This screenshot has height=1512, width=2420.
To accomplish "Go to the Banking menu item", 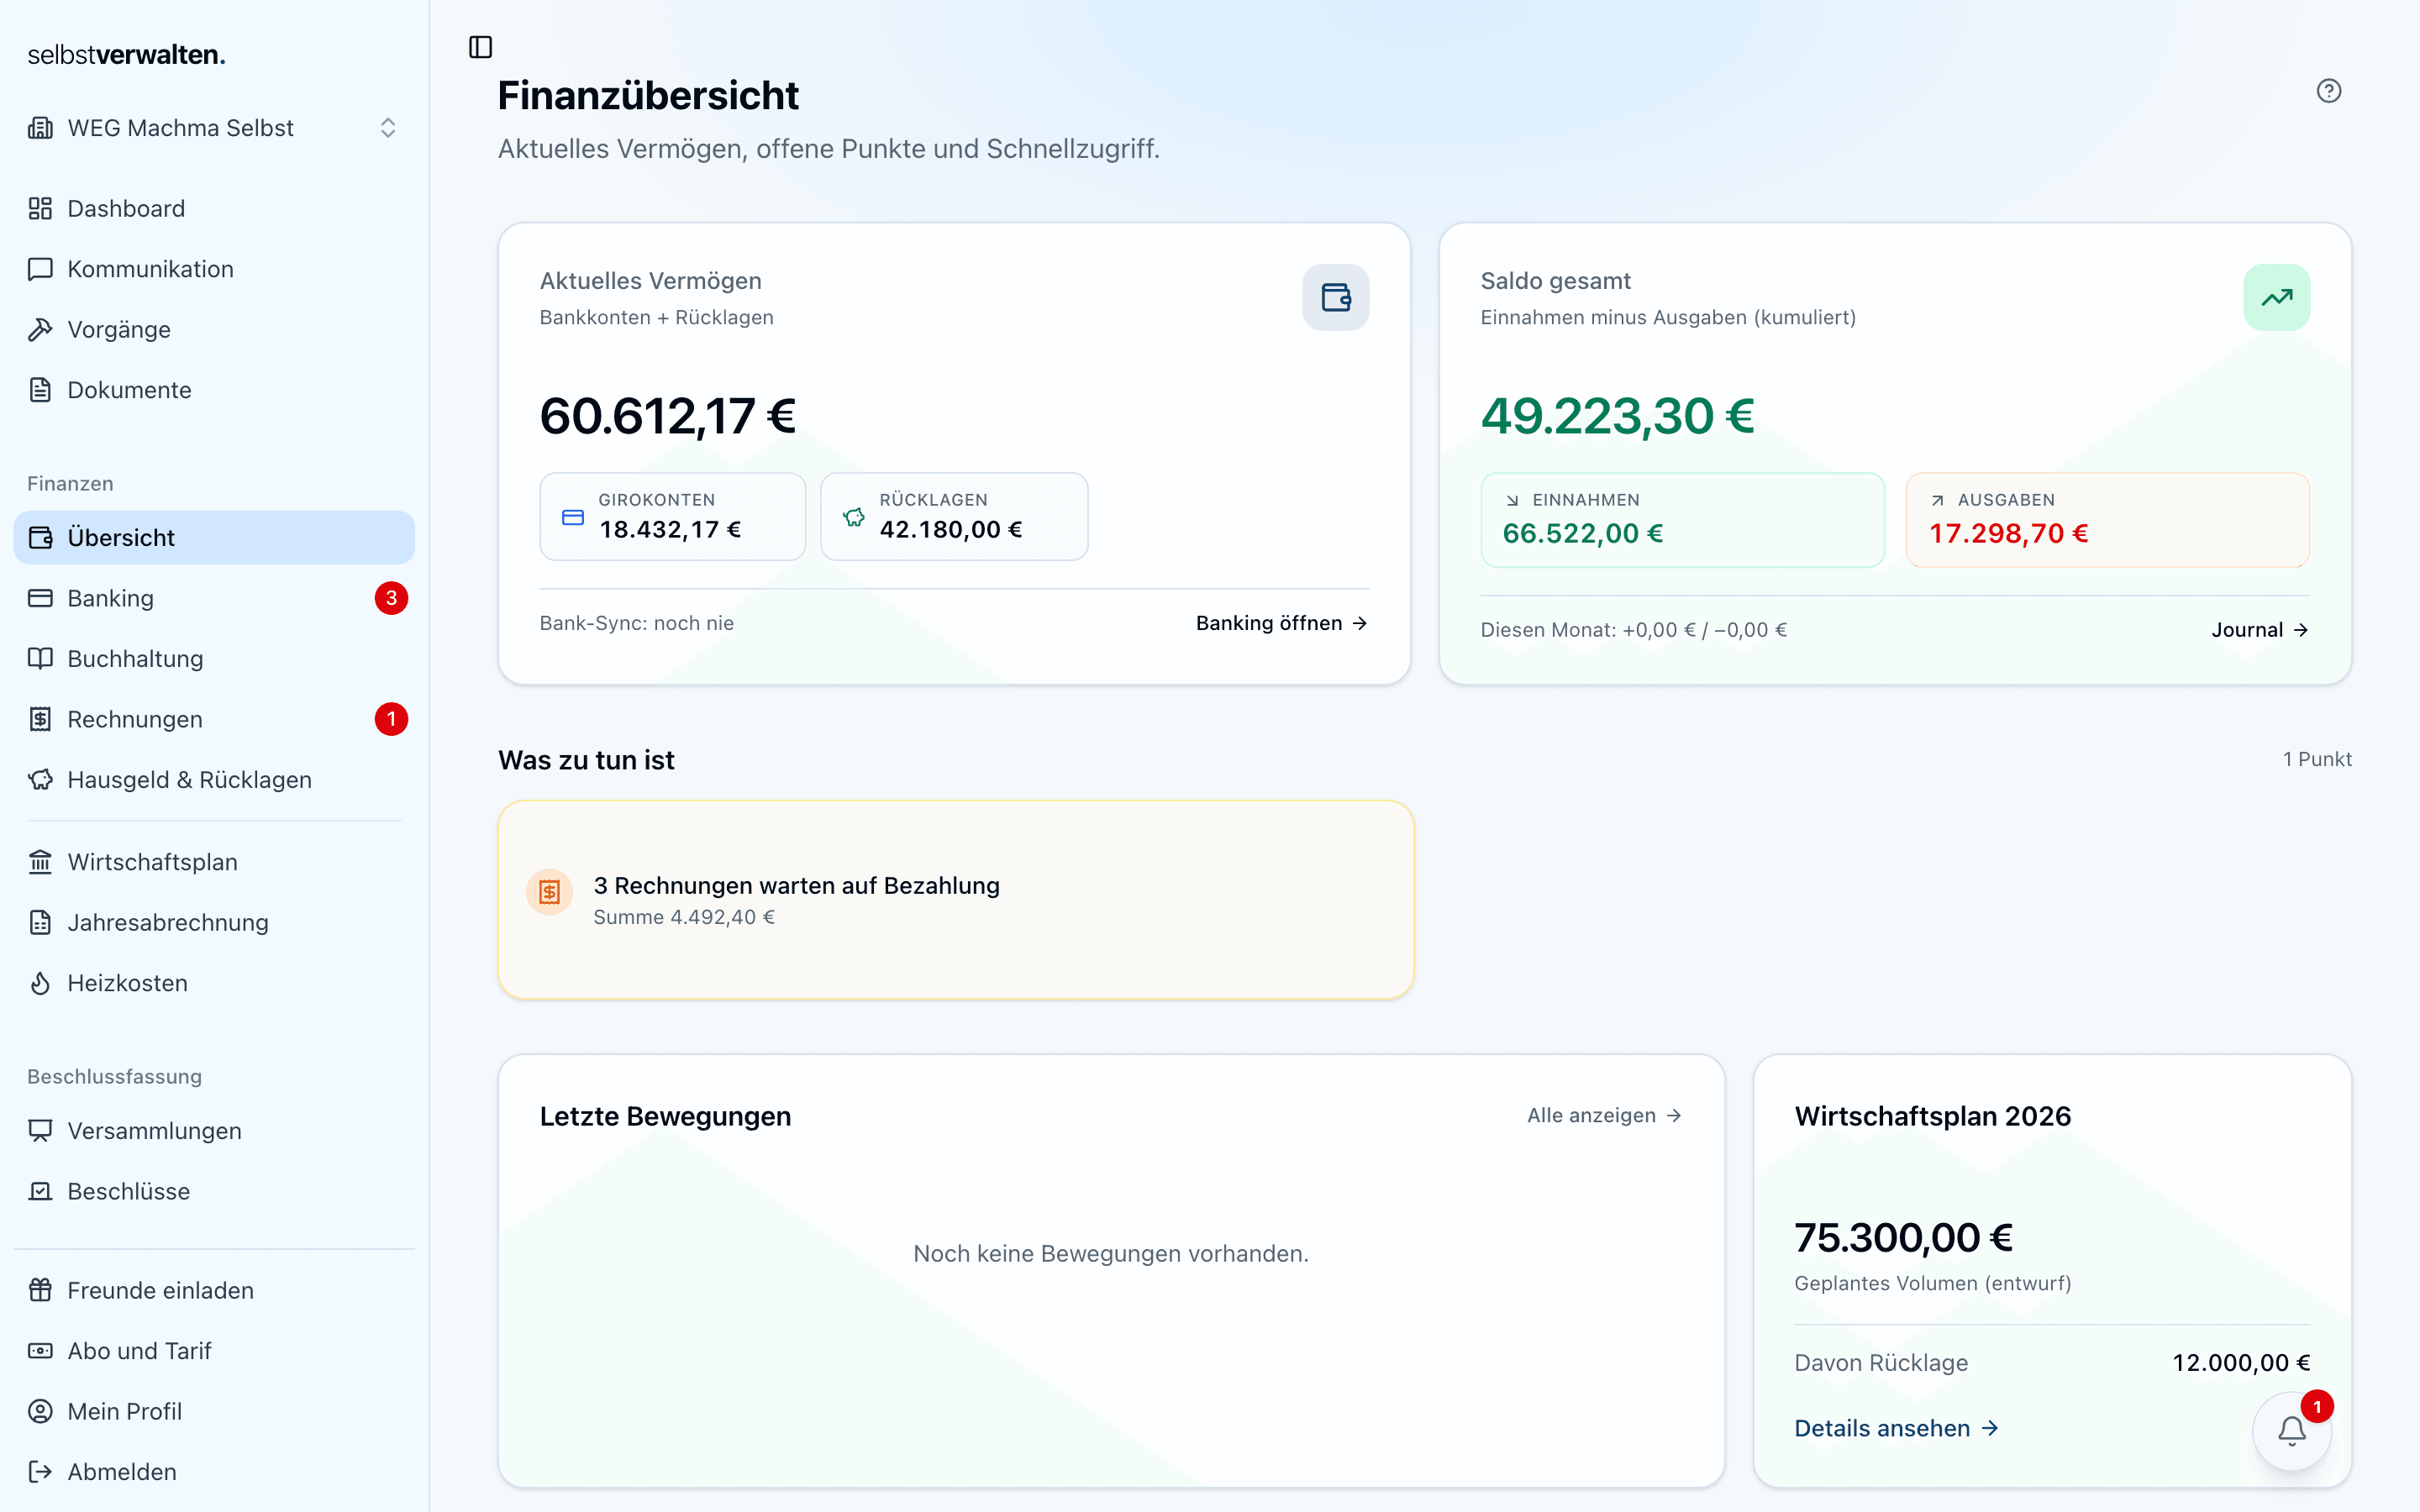I will [x=214, y=598].
